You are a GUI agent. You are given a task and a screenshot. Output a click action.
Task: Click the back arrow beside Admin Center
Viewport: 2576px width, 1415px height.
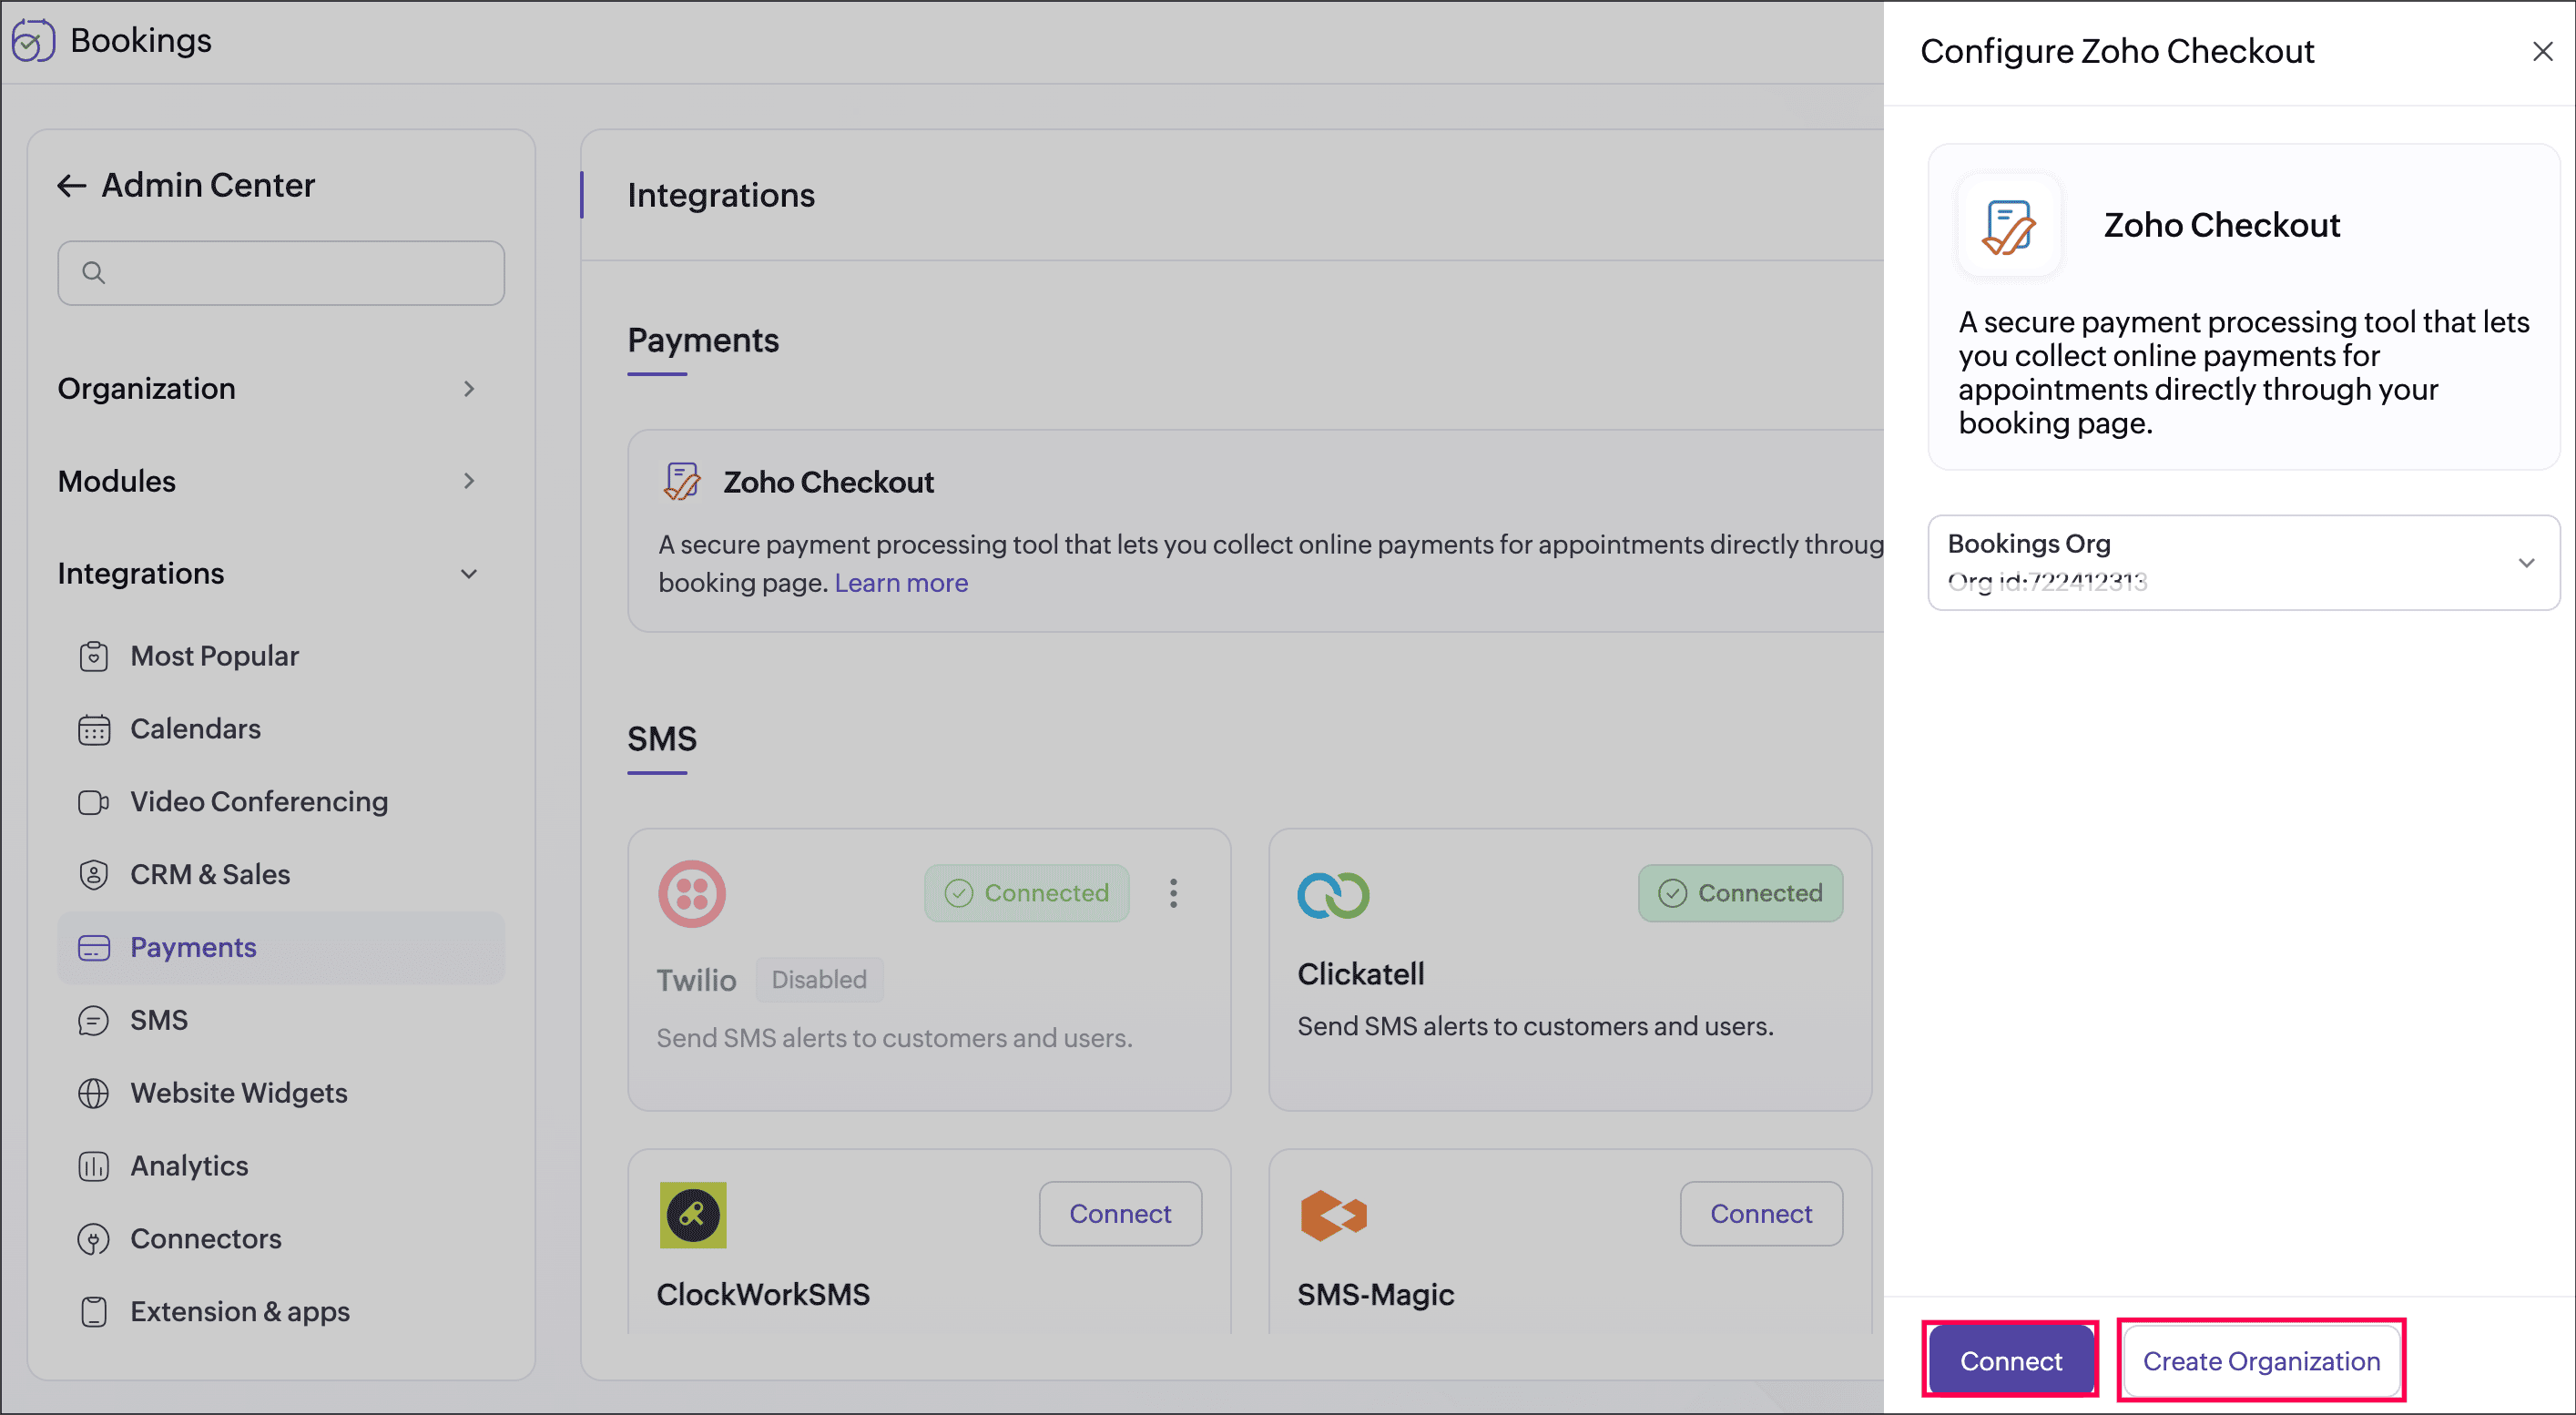tap(71, 186)
